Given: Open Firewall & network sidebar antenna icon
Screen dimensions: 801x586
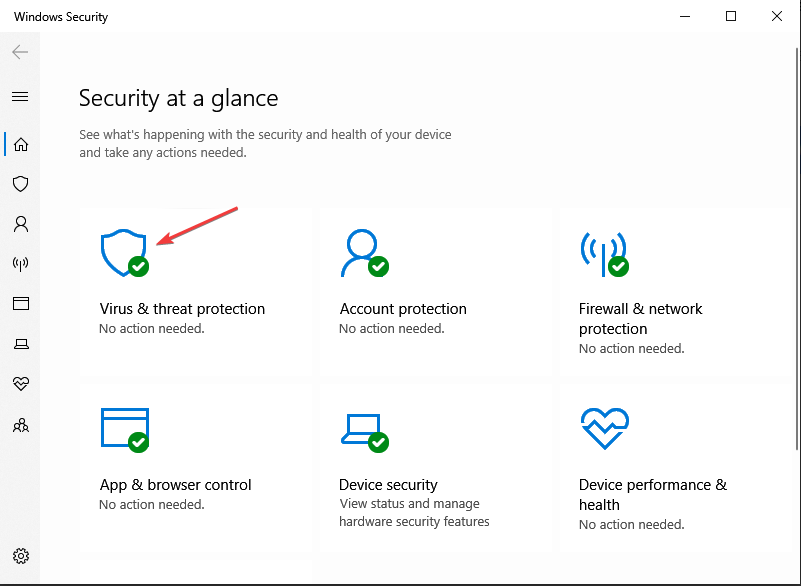Looking at the screenshot, I should click(20, 264).
